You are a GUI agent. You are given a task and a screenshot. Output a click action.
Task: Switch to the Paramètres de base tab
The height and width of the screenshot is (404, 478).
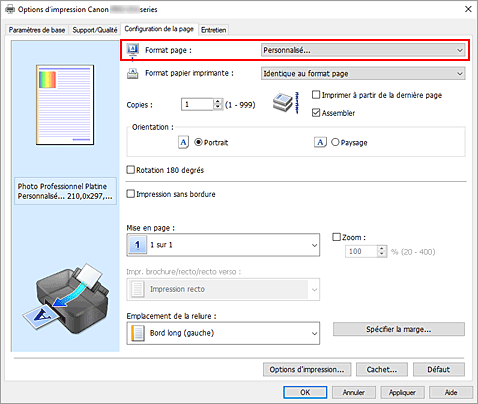tap(37, 30)
